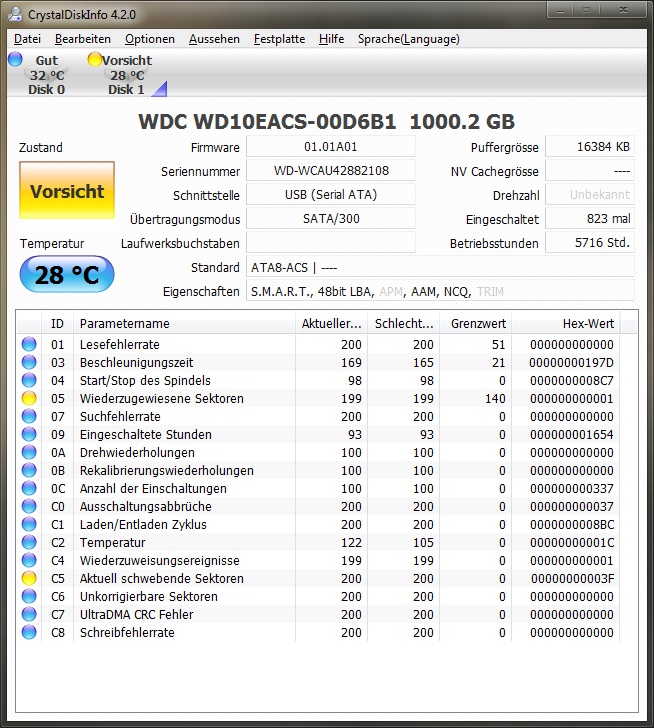Click status circle of Schreibfehlerrate row

[29, 632]
